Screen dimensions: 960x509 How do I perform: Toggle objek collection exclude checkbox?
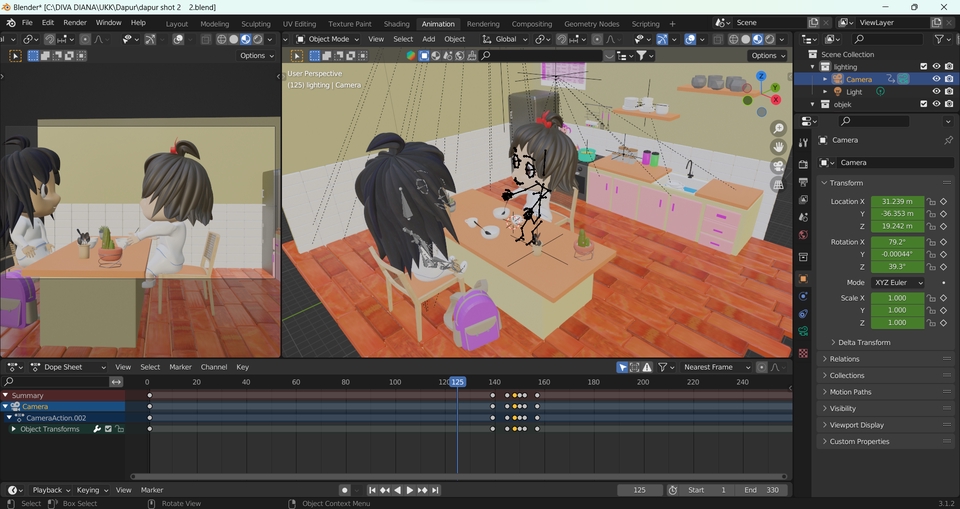924,104
